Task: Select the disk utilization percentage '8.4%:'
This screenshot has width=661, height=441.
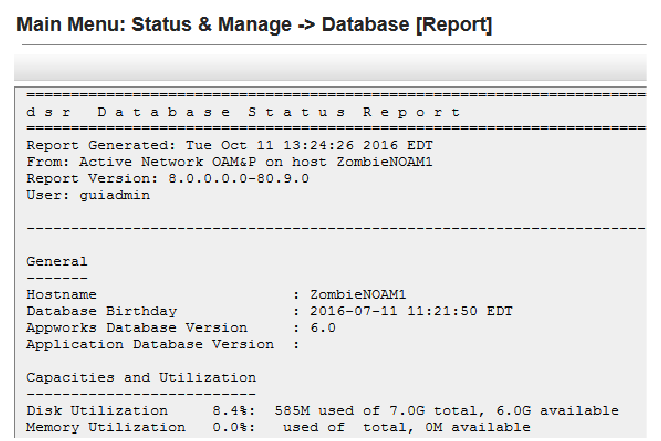Action: [234, 411]
